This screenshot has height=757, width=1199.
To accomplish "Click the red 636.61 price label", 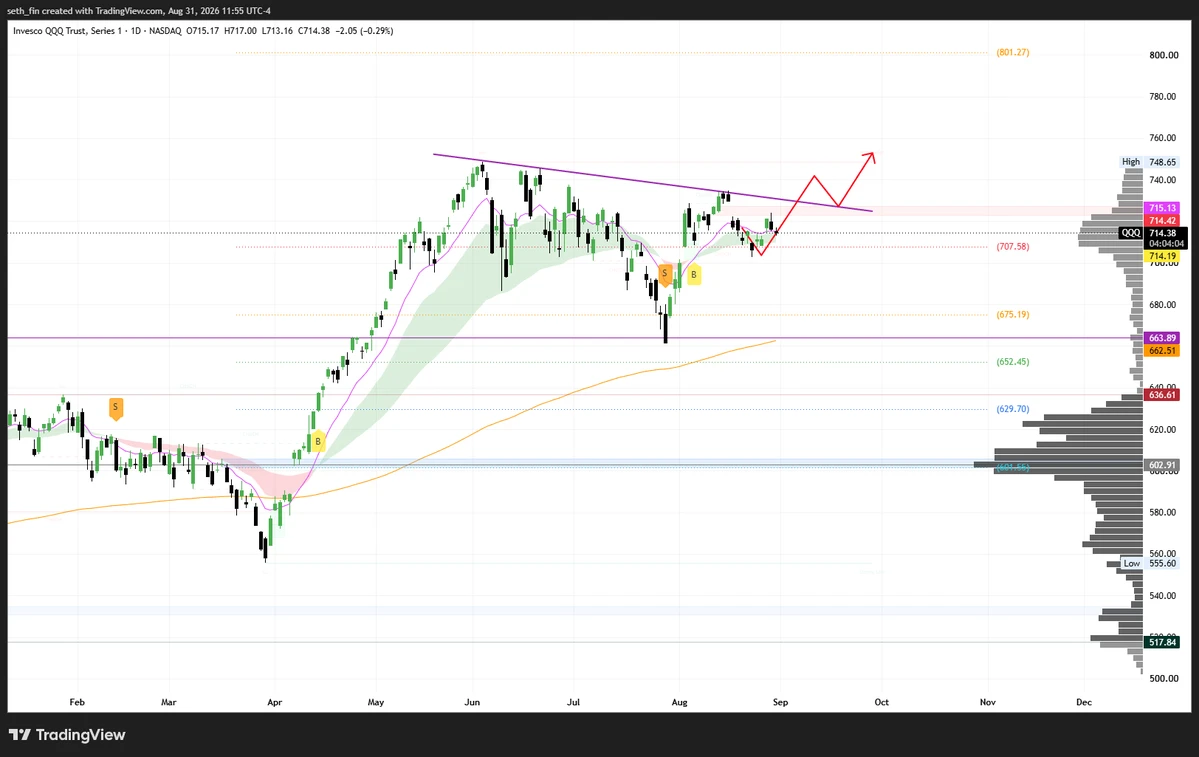I will coord(1162,395).
